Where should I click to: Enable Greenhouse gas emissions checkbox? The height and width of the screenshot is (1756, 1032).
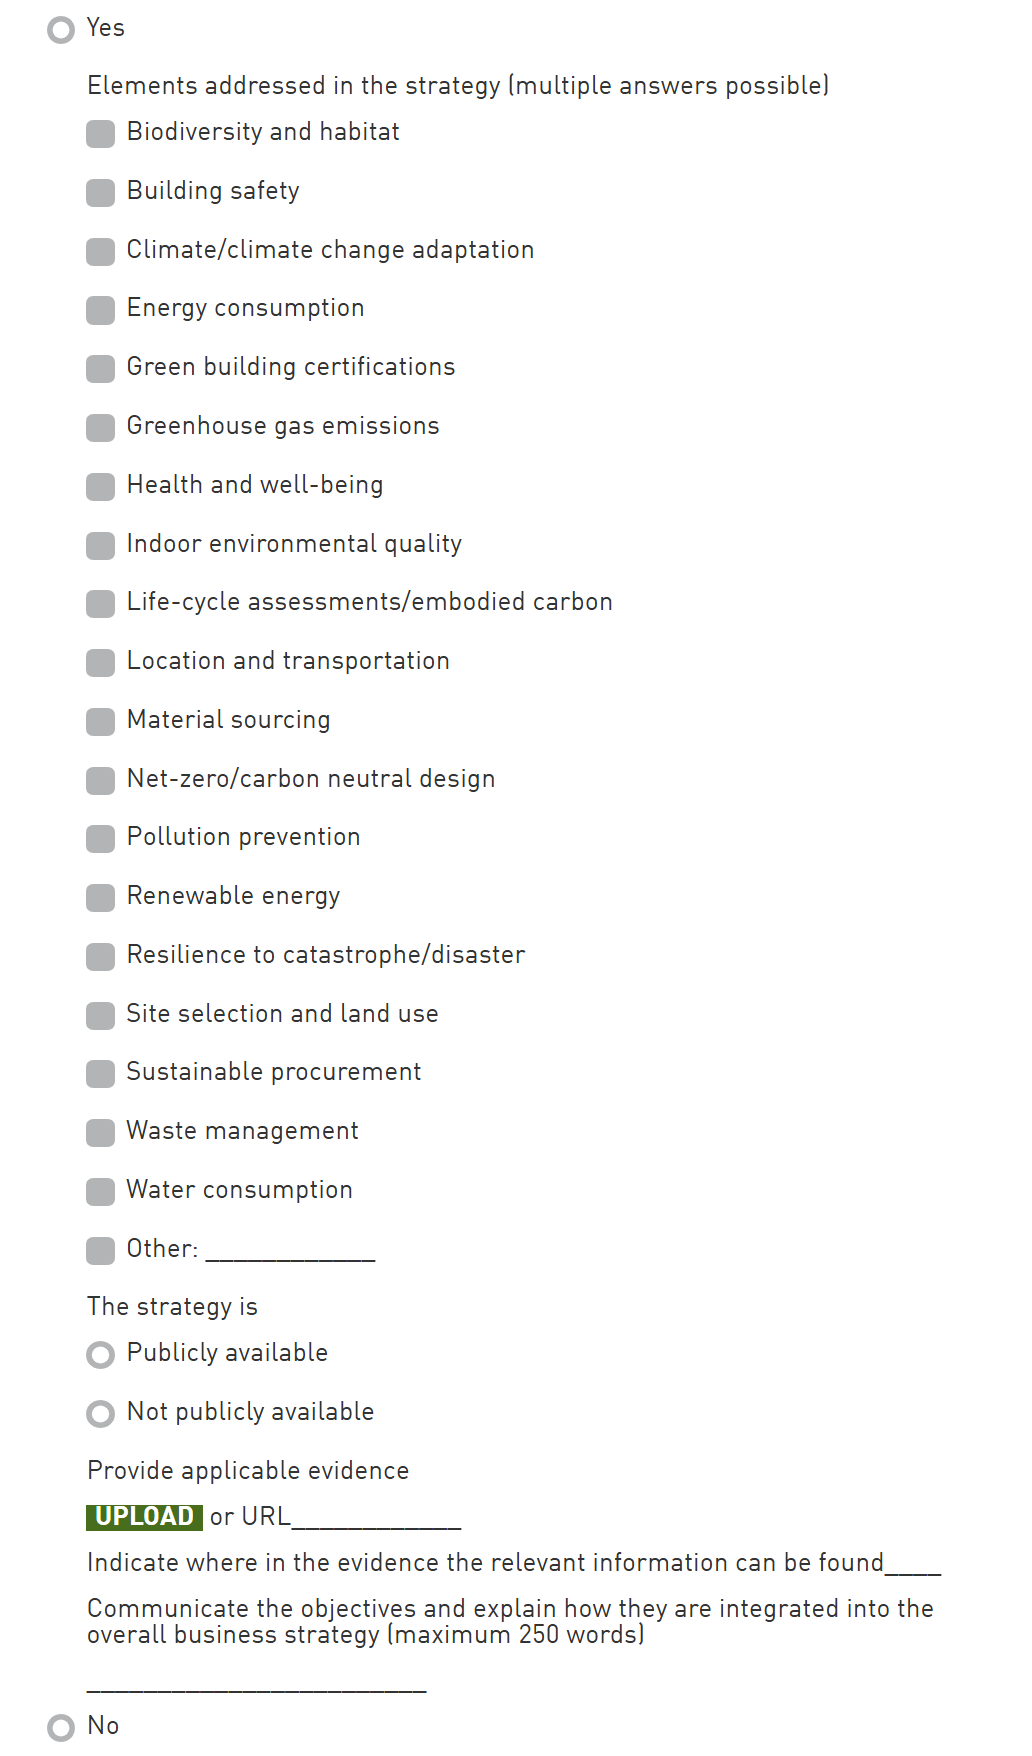(101, 428)
